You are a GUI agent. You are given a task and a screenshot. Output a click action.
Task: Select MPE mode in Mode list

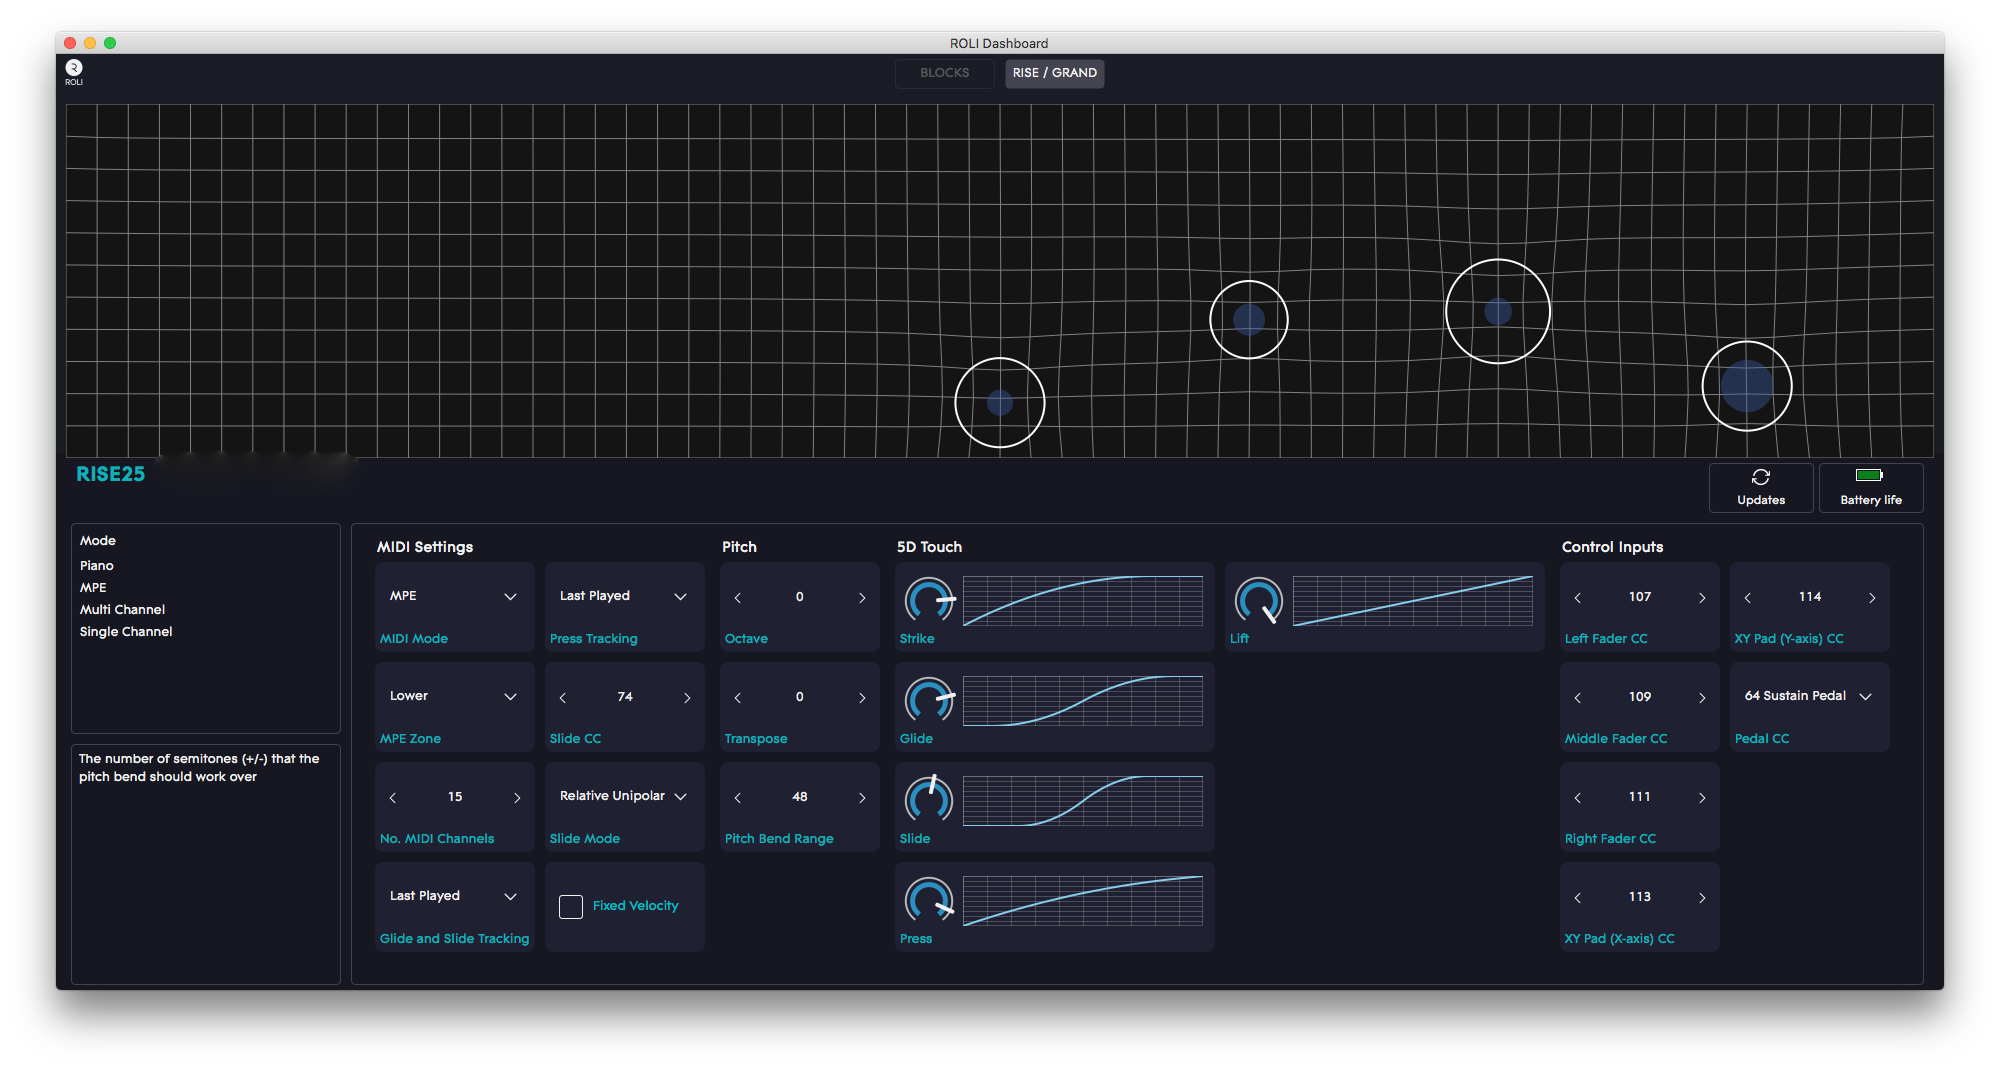93,588
